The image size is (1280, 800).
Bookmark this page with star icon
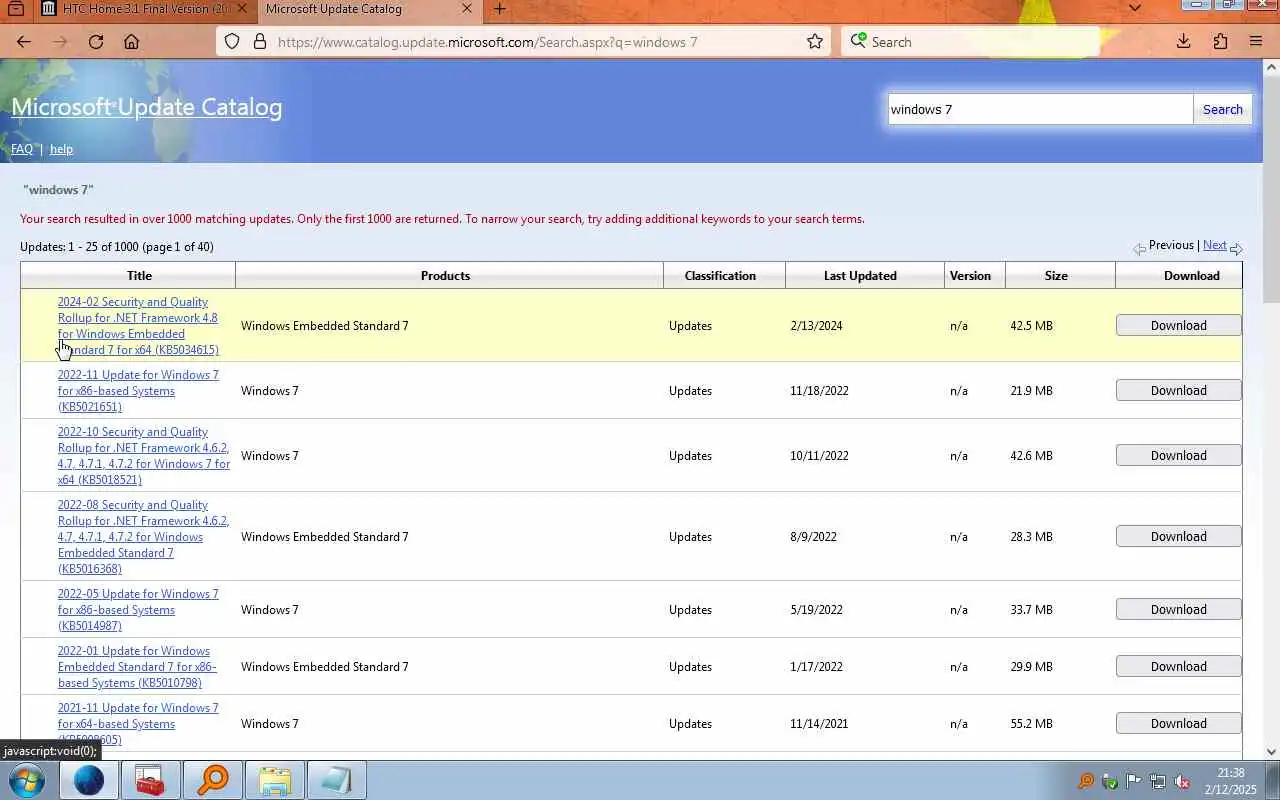point(815,42)
